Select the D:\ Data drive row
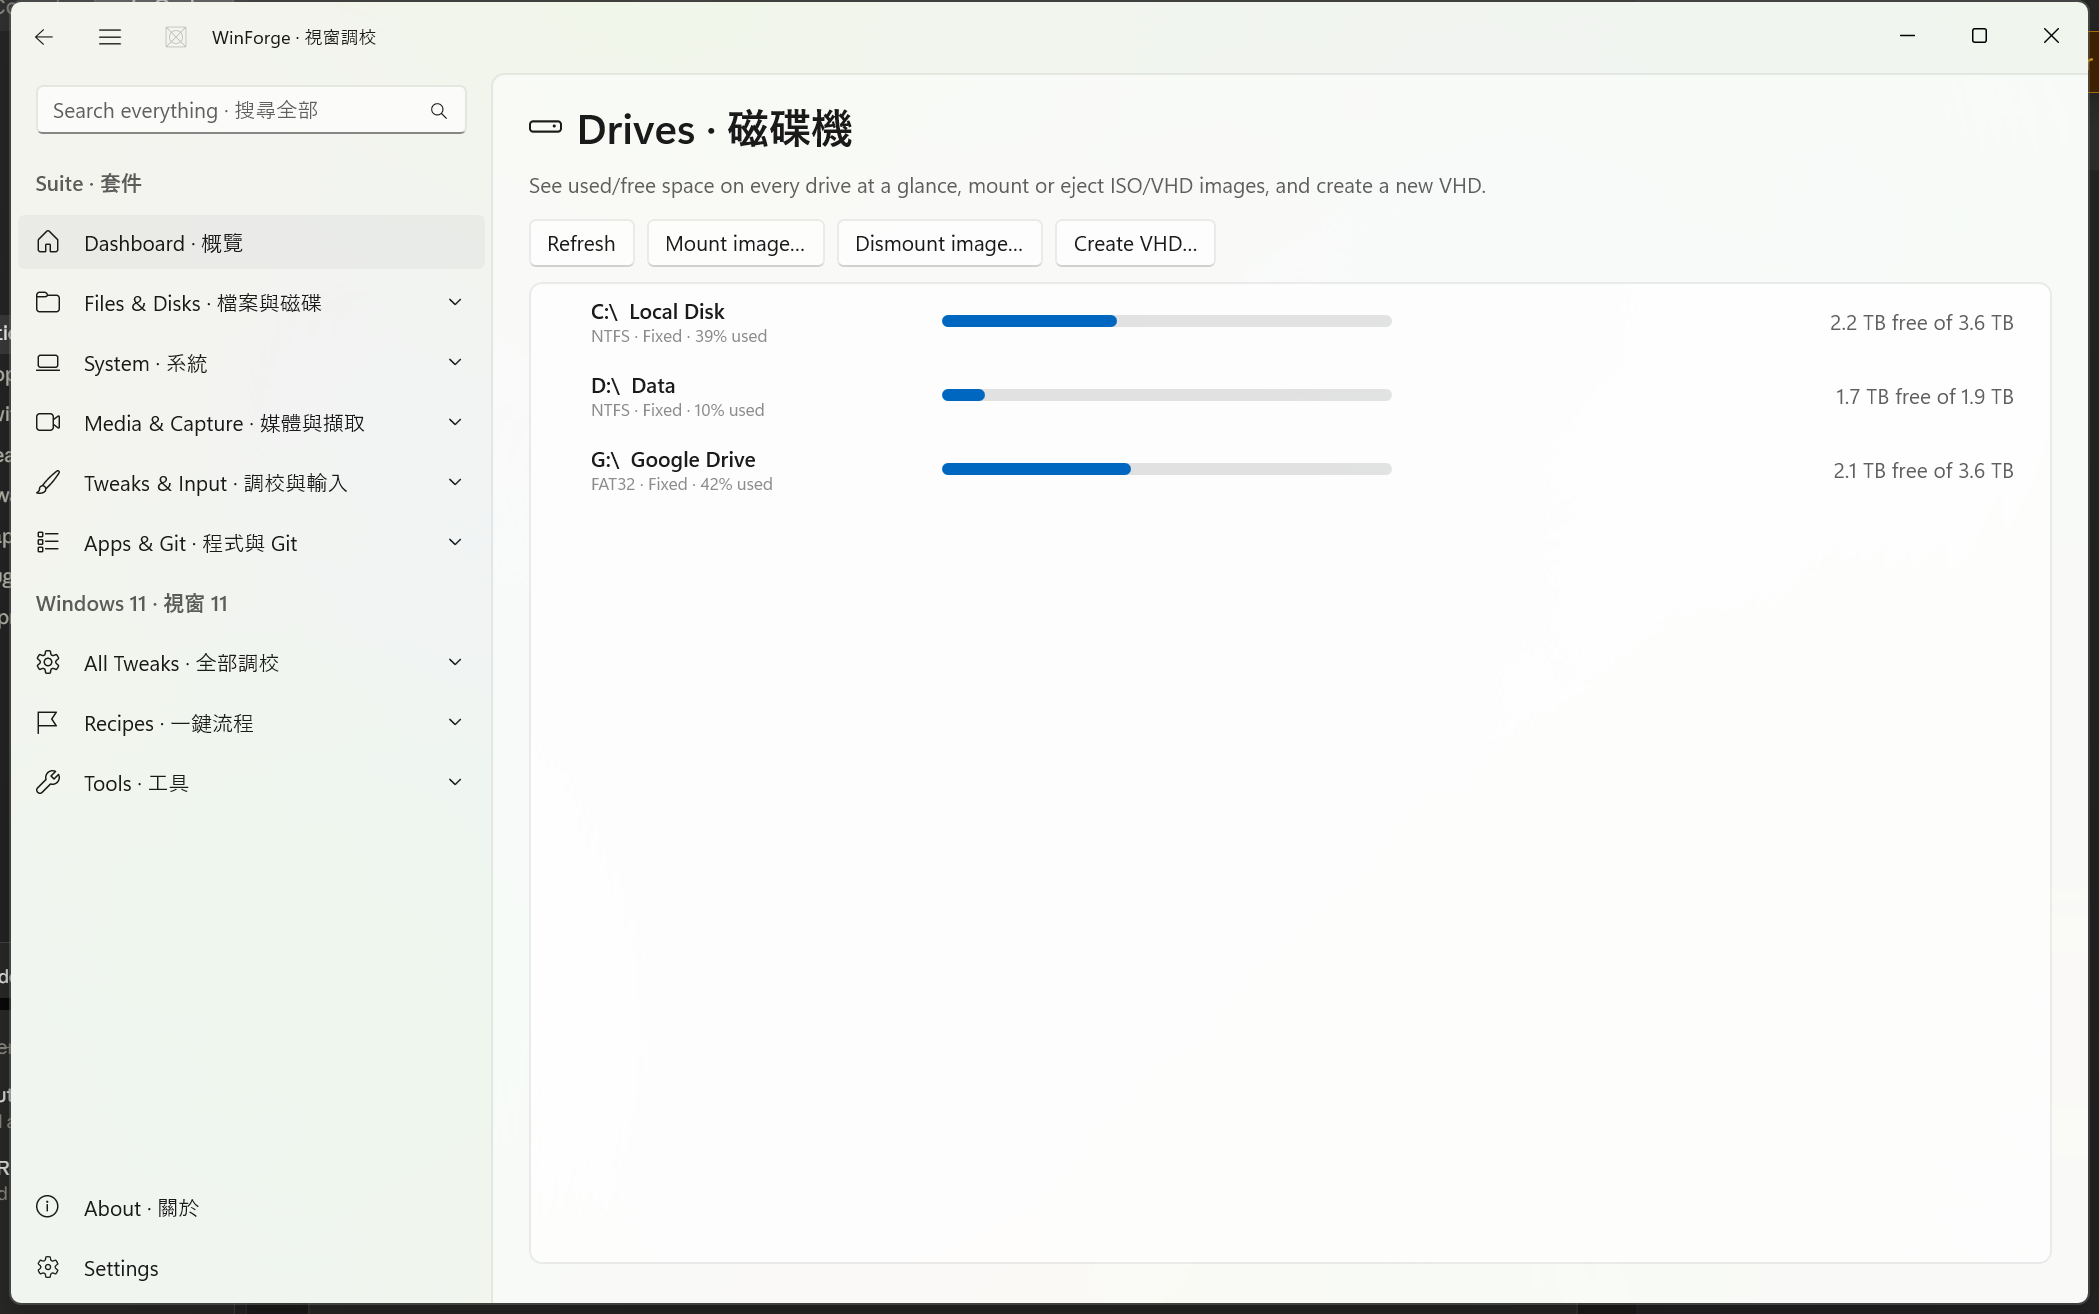This screenshot has width=2099, height=1314. [1290, 396]
